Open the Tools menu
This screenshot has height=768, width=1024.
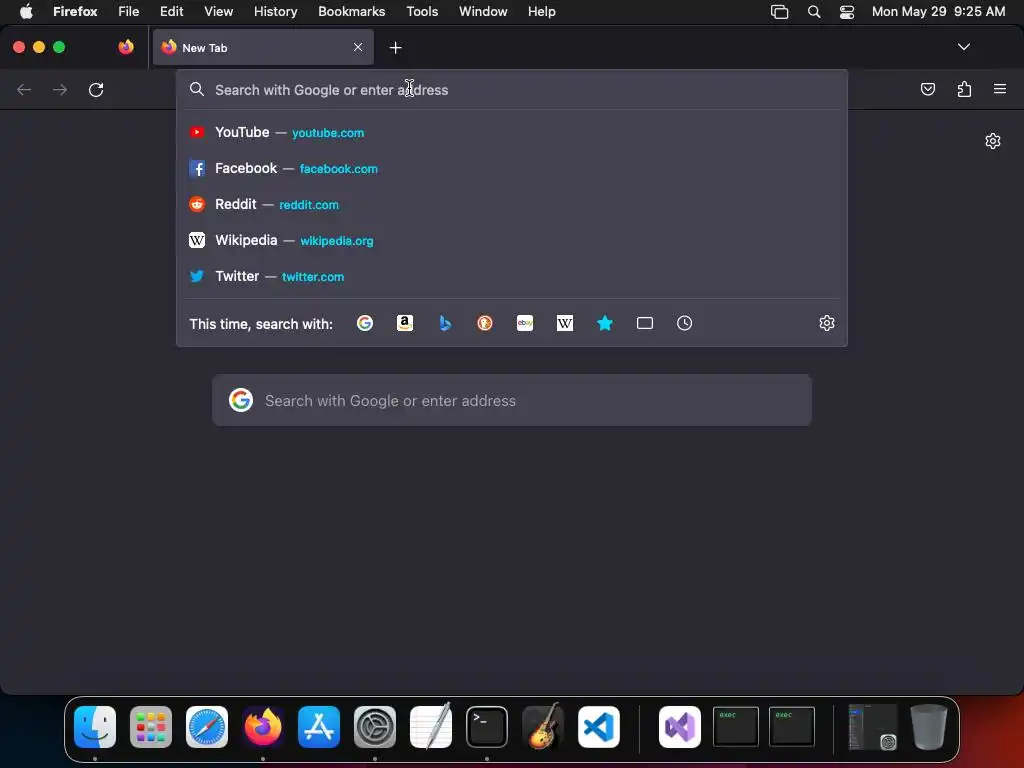pos(422,11)
